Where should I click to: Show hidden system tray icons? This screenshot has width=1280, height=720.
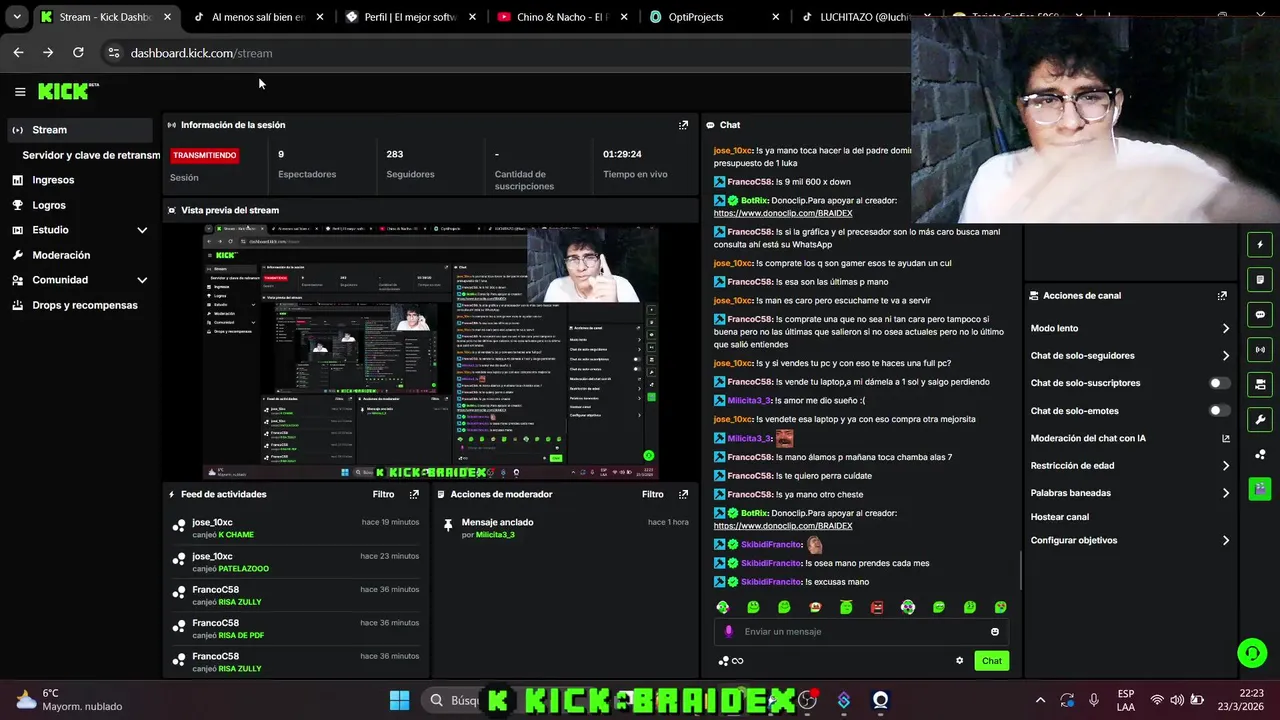[x=1040, y=700]
